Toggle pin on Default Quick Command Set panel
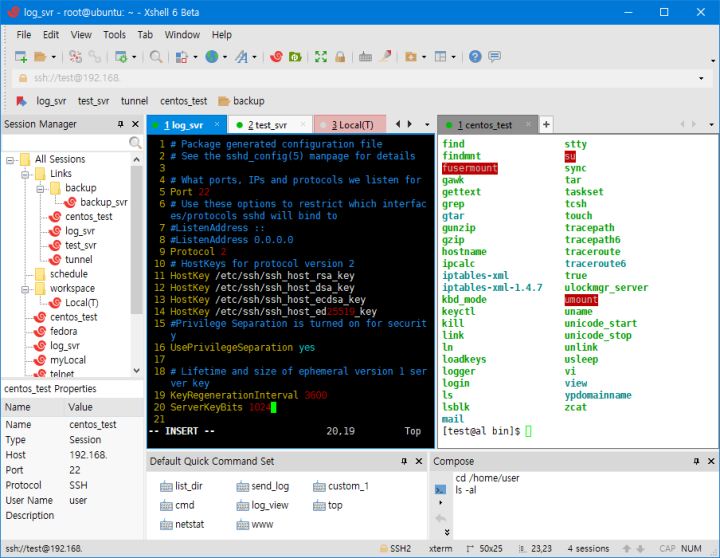 [404, 461]
